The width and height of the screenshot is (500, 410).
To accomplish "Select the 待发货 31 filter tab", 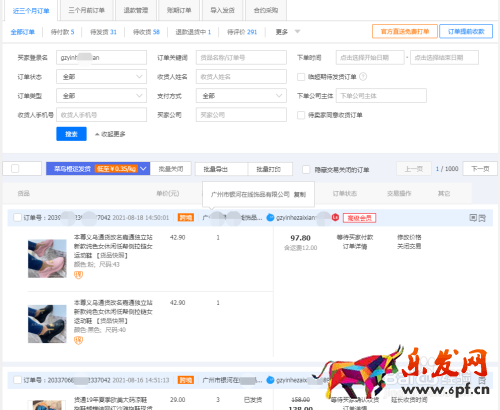I will click(x=103, y=32).
